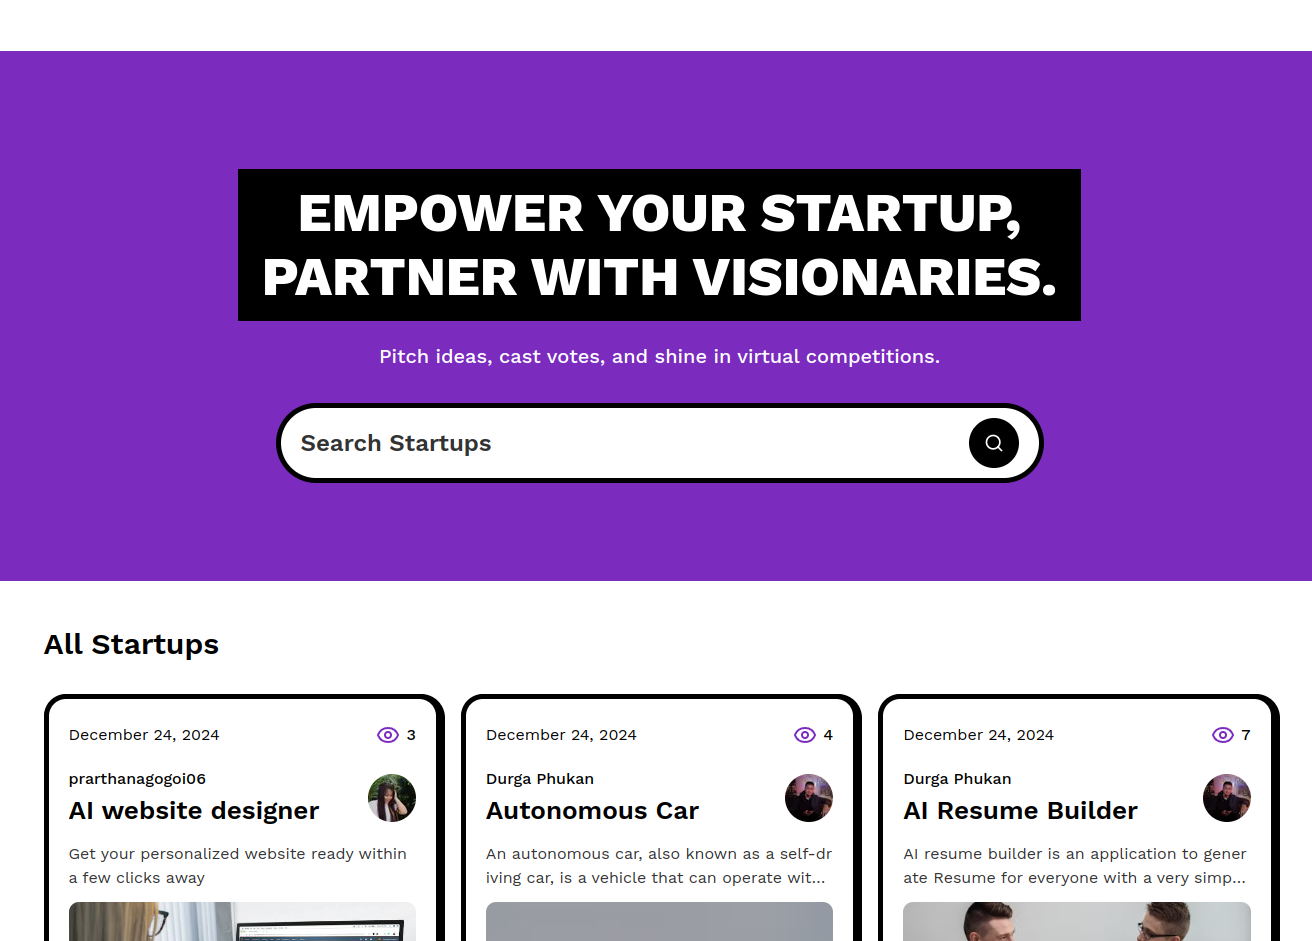
Task: Click the views eye icon on AI Resume Builder card
Action: (1222, 735)
